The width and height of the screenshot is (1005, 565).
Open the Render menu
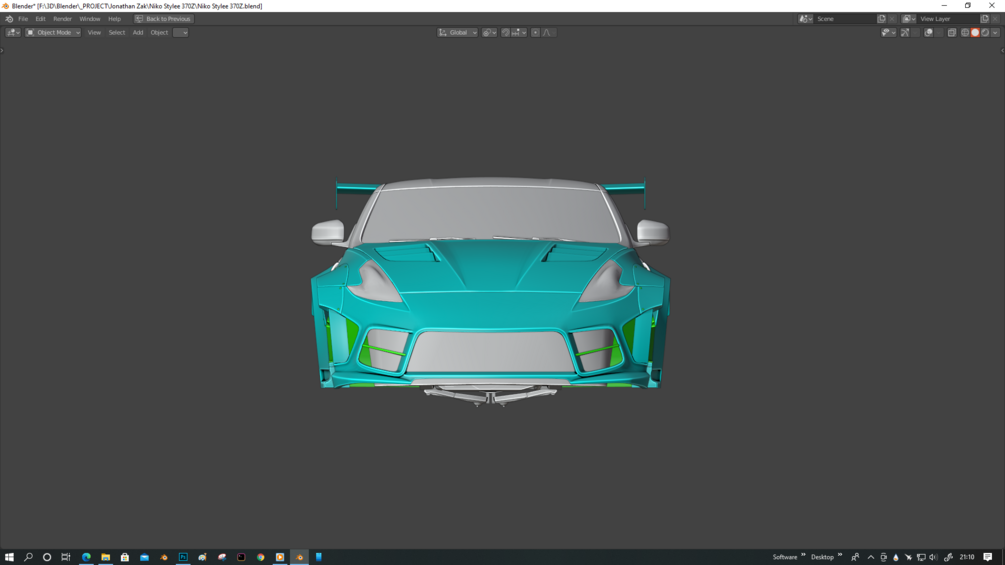pos(62,19)
